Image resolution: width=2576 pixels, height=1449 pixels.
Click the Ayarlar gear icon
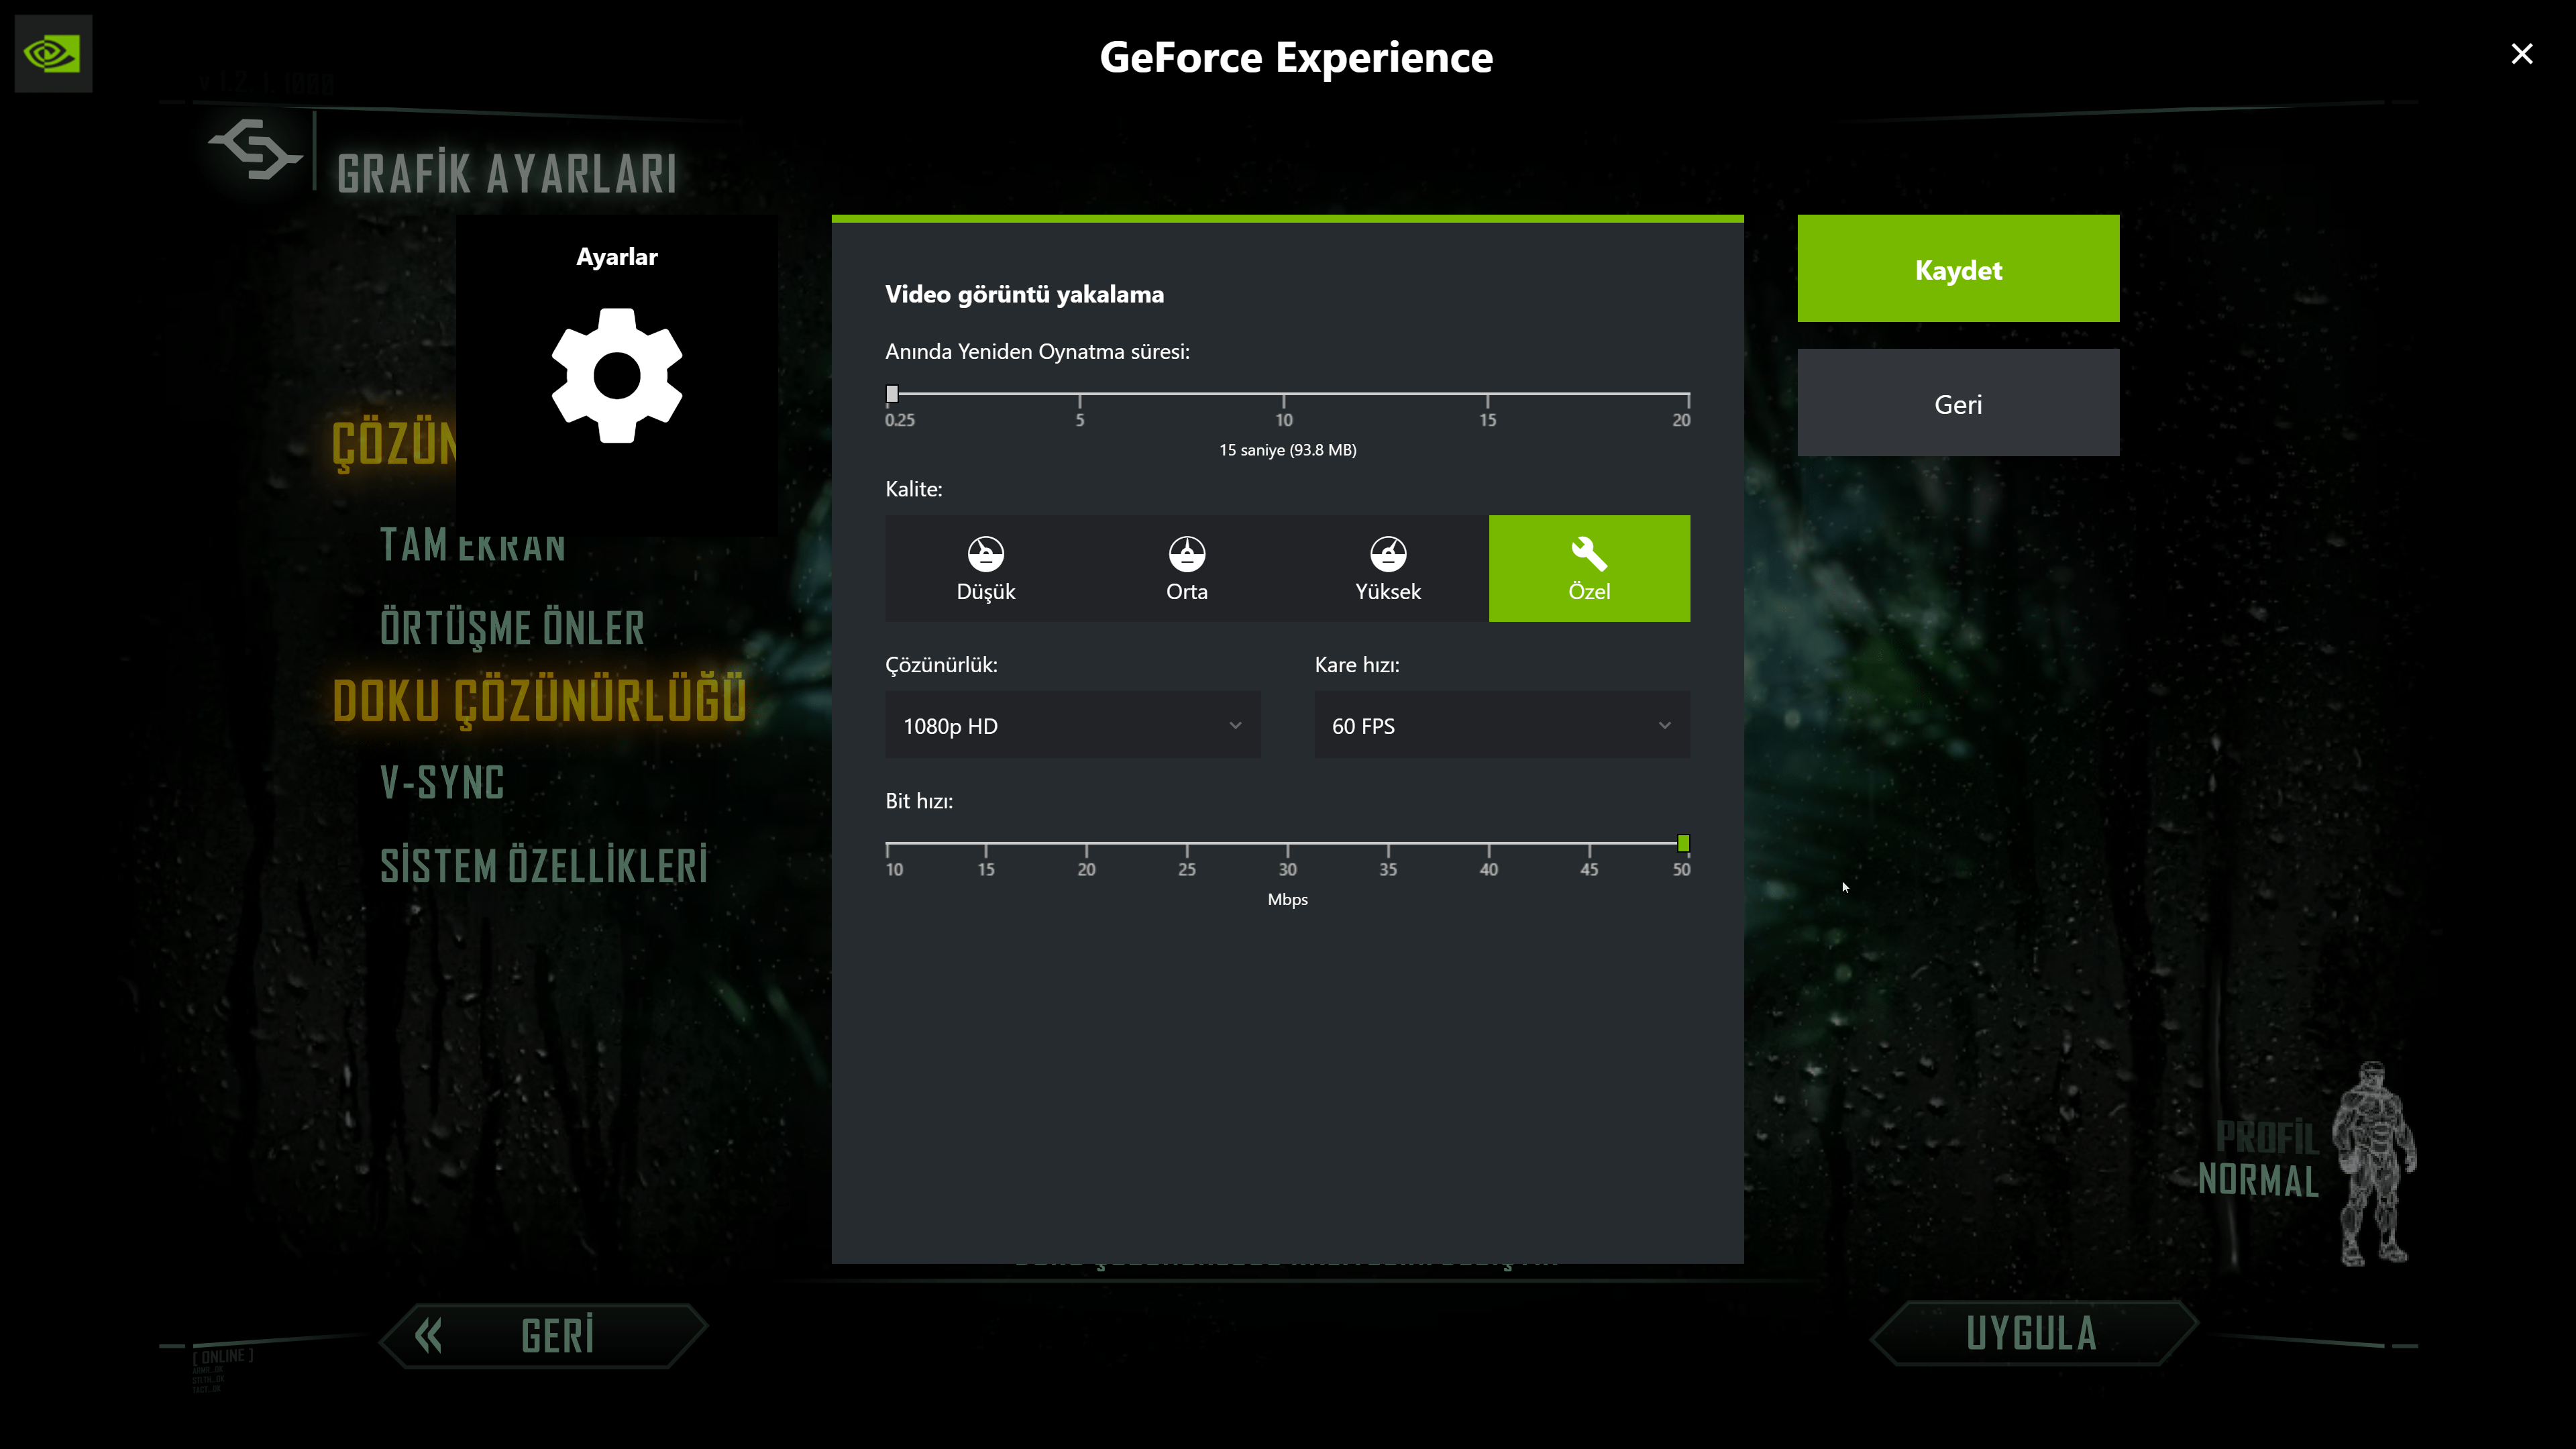pyautogui.click(x=616, y=375)
